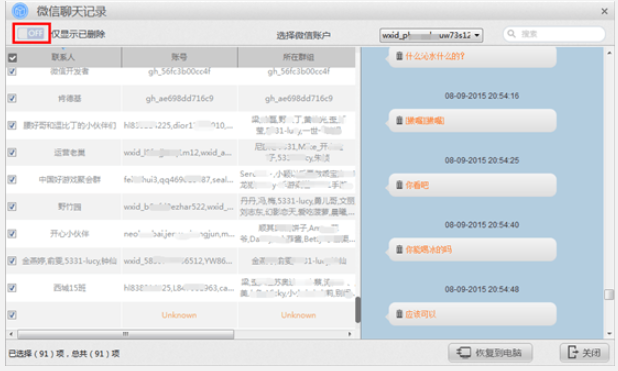The height and width of the screenshot is (371, 618).
Task: Select the 你看吧 chat bubble
Action: pos(472,185)
